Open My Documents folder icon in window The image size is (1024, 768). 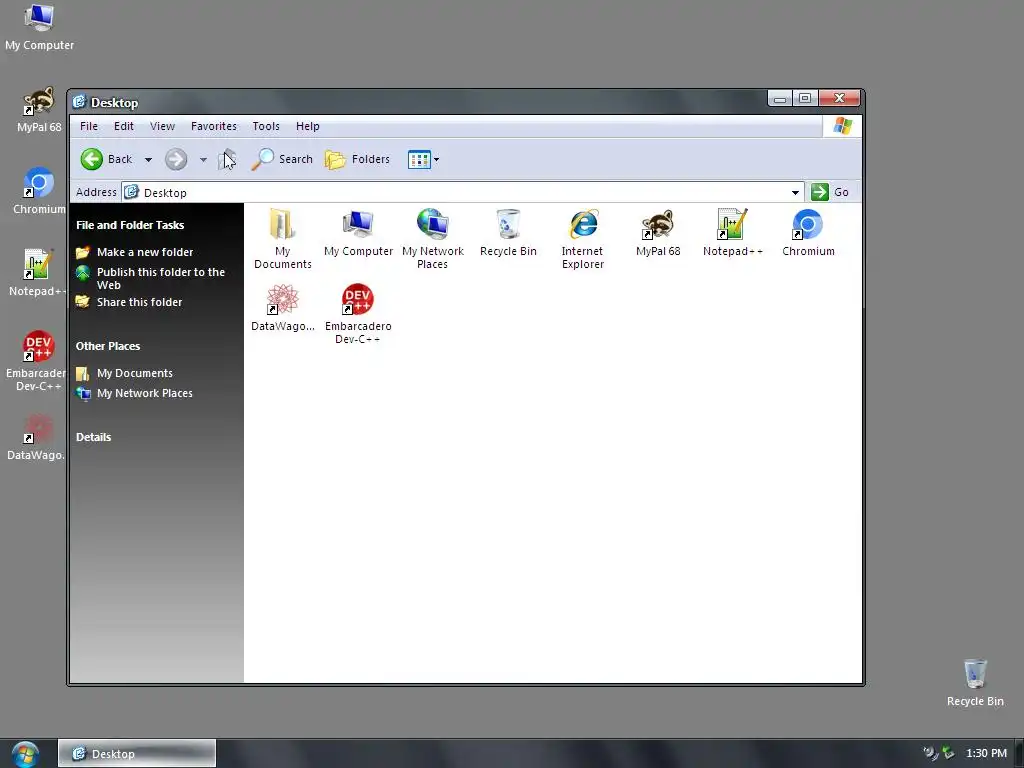click(x=282, y=224)
